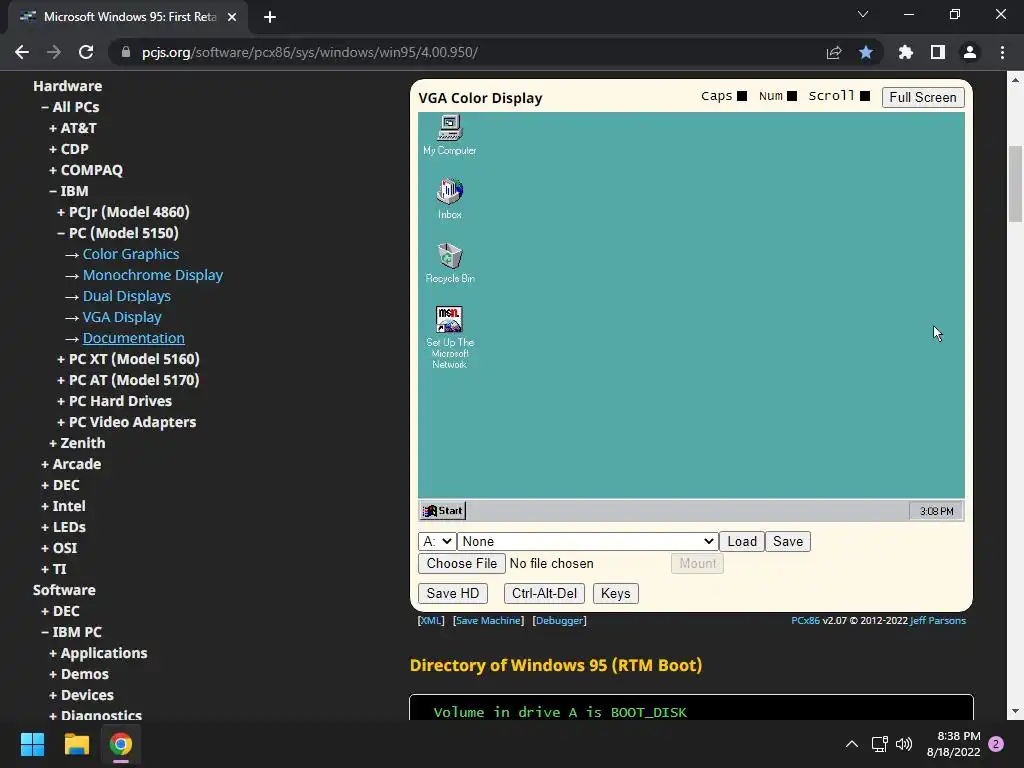Click Choose File button
Screen dimensions: 1024x768
pyautogui.click(x=462, y=564)
